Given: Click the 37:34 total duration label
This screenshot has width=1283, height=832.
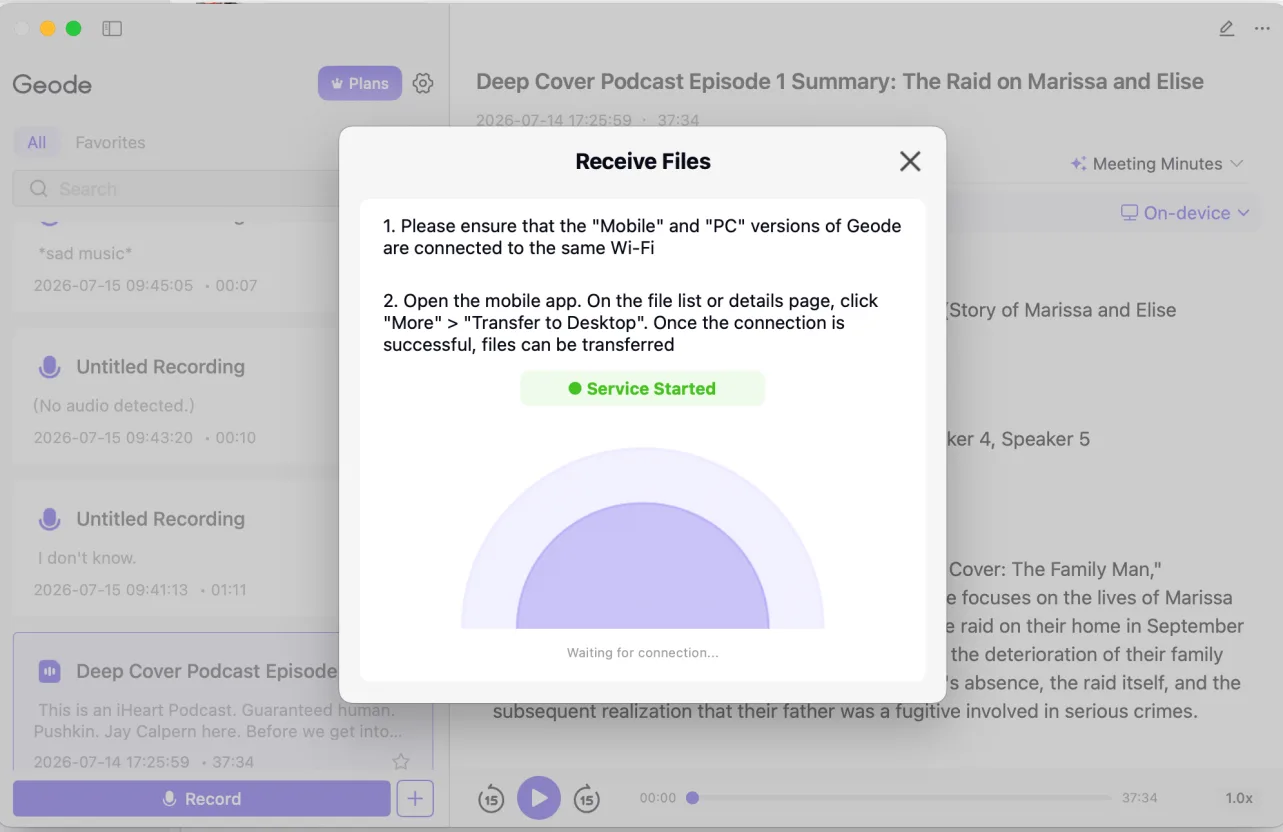Looking at the screenshot, I should click(1139, 798).
